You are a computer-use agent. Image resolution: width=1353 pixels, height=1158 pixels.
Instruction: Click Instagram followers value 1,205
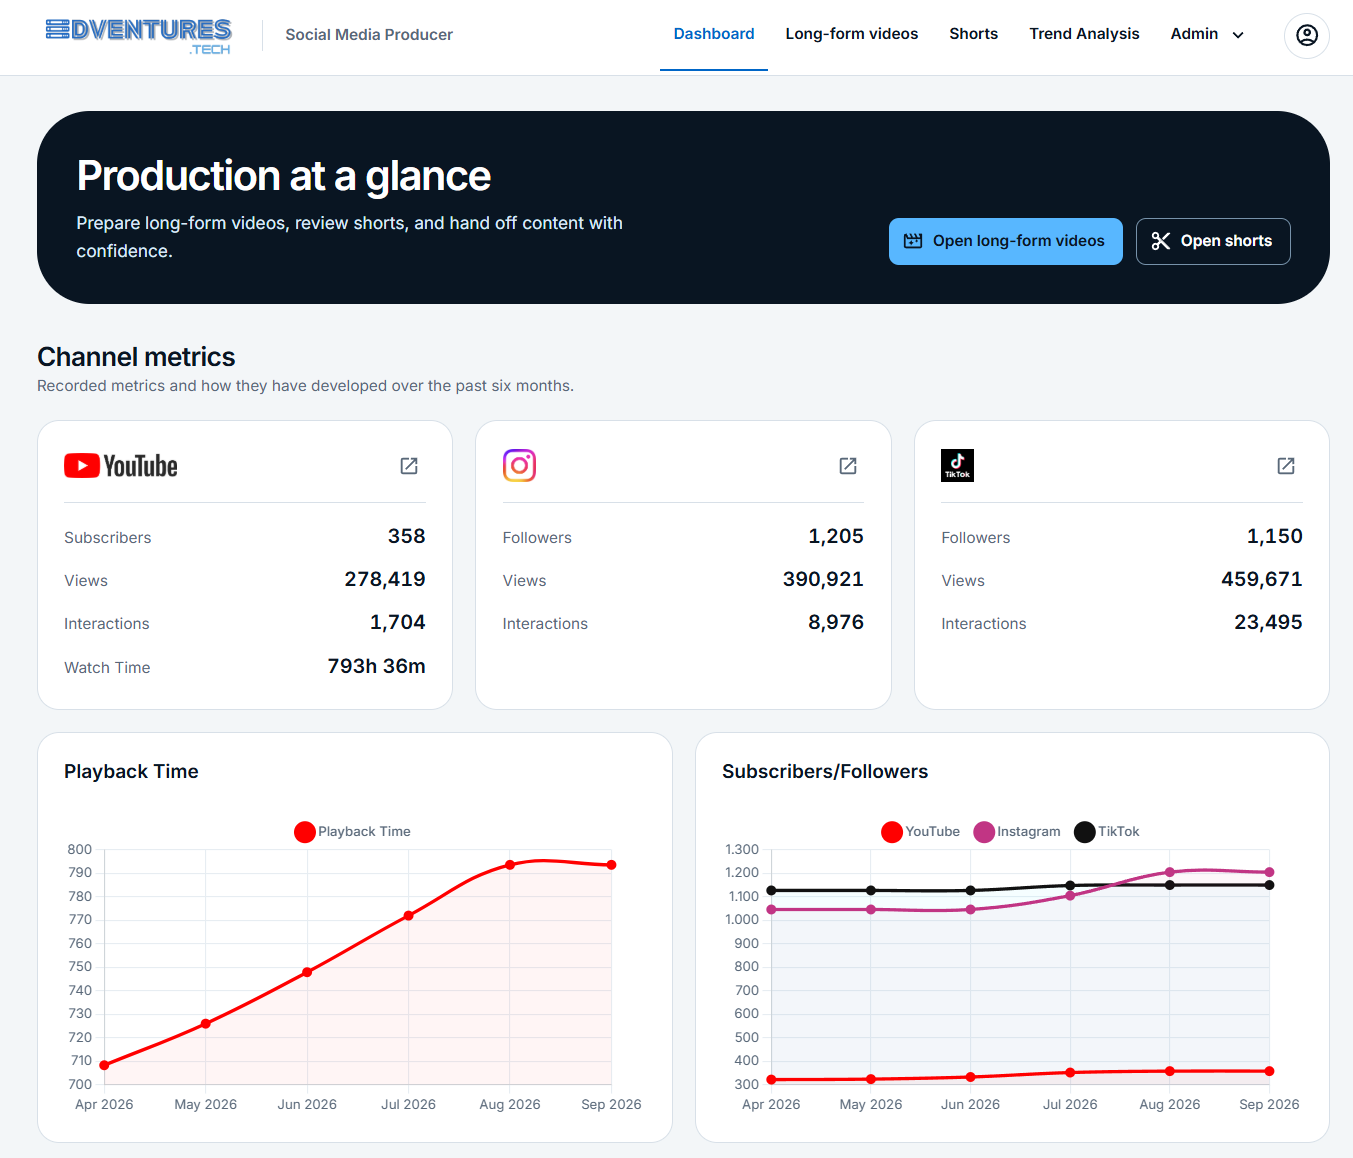pyautogui.click(x=836, y=536)
